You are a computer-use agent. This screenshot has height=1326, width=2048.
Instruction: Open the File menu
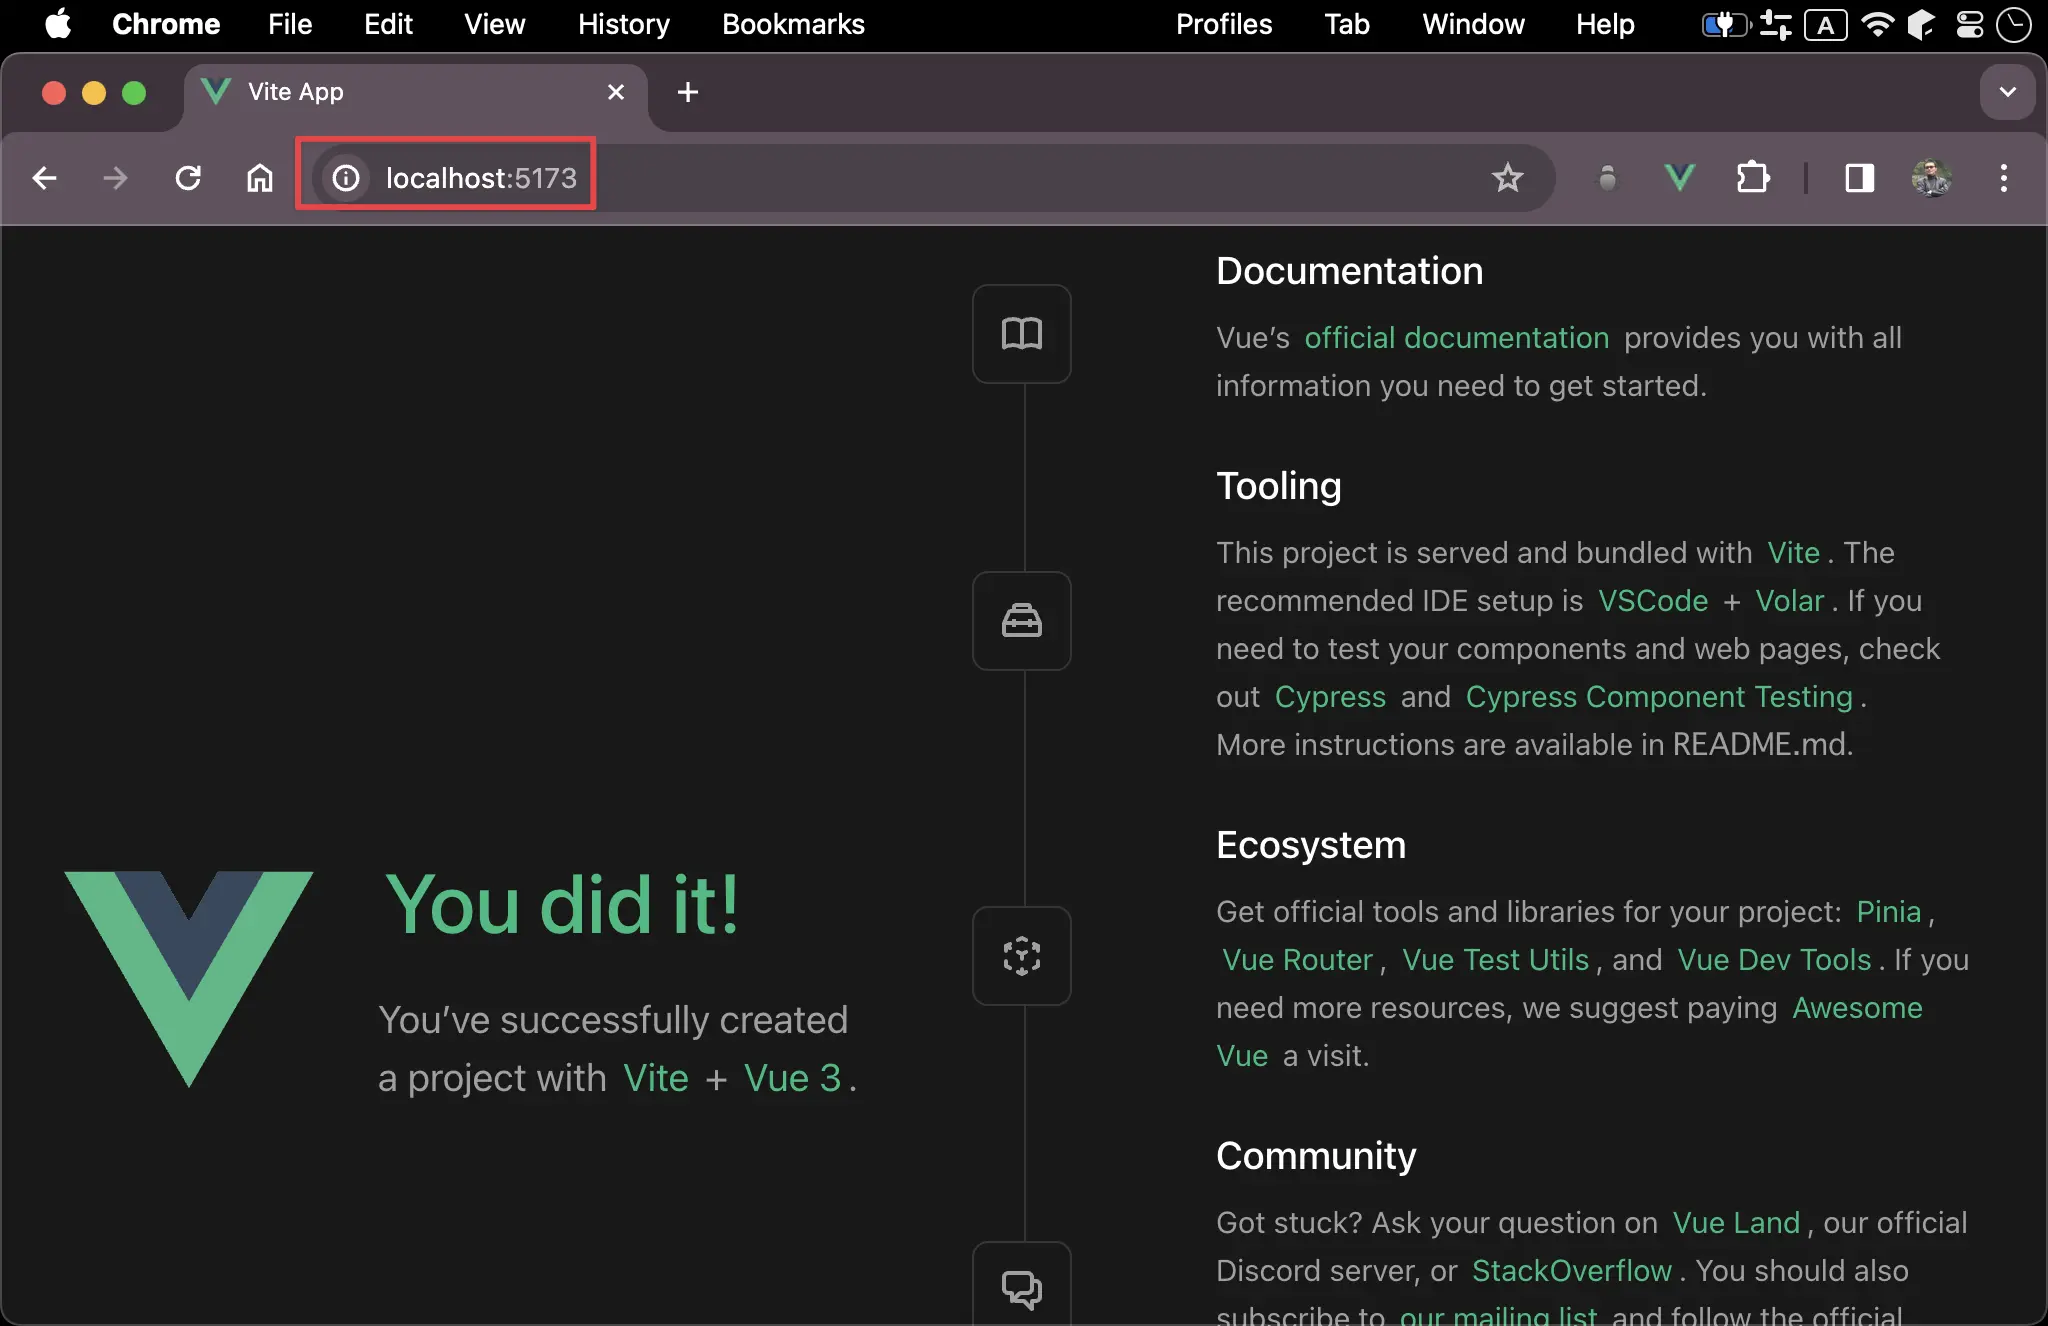point(290,24)
